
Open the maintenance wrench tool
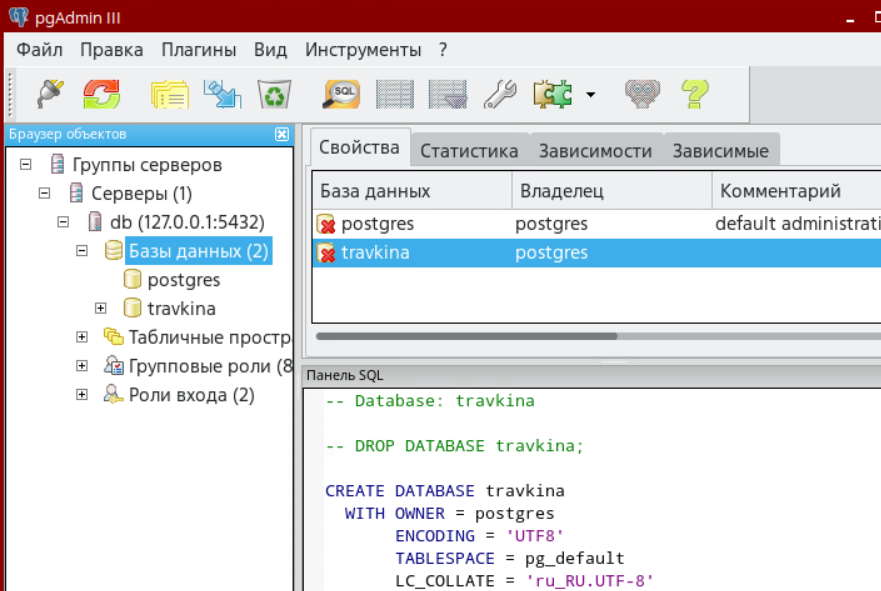coord(500,94)
